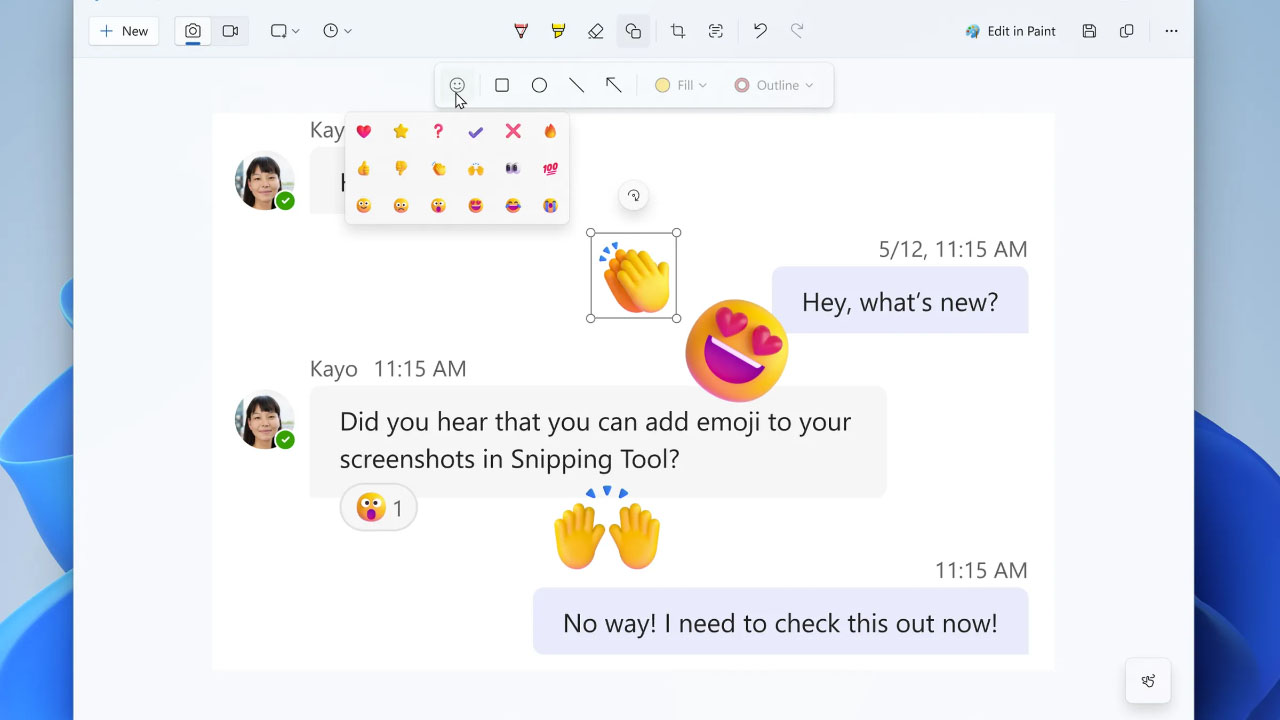Viewport: 1280px width, 720px height.
Task: Click the rotate handle above clapping emoji
Action: point(633,196)
